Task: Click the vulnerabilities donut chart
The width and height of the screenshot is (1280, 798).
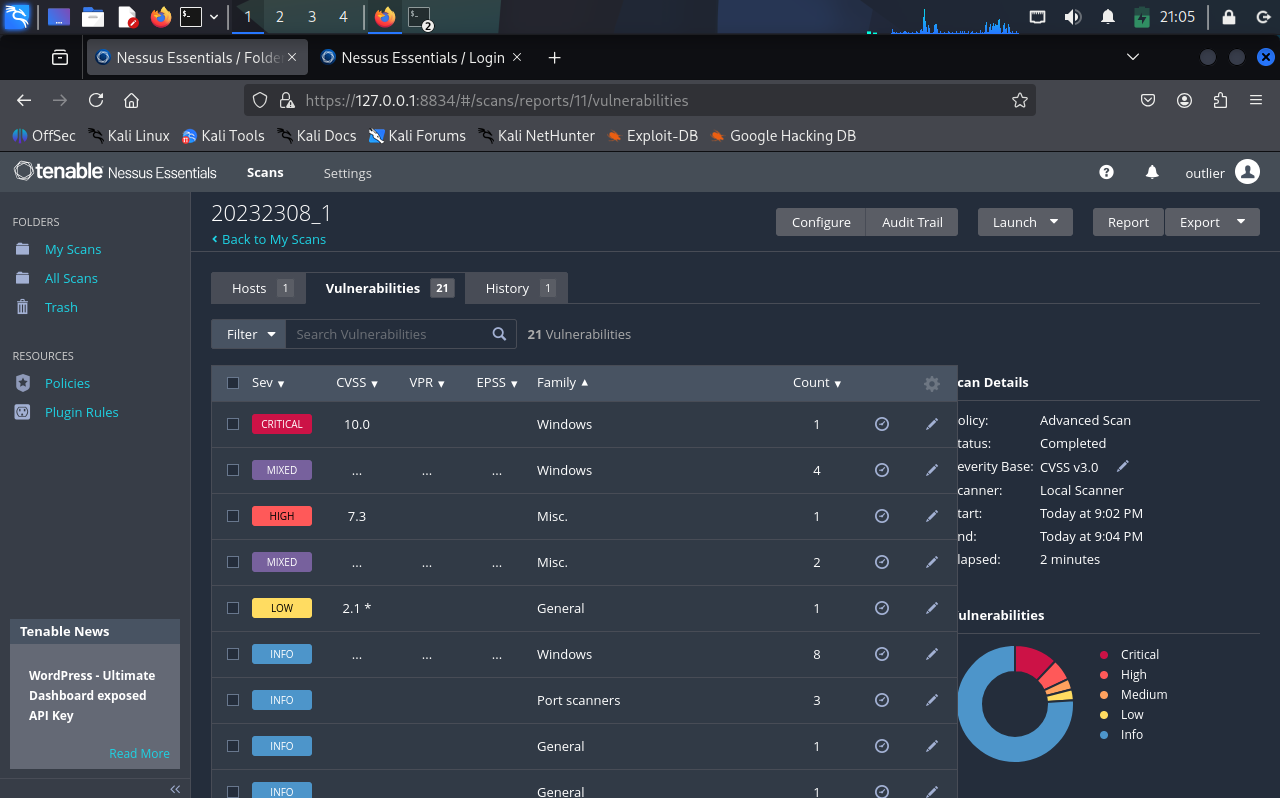Action: tap(1014, 704)
